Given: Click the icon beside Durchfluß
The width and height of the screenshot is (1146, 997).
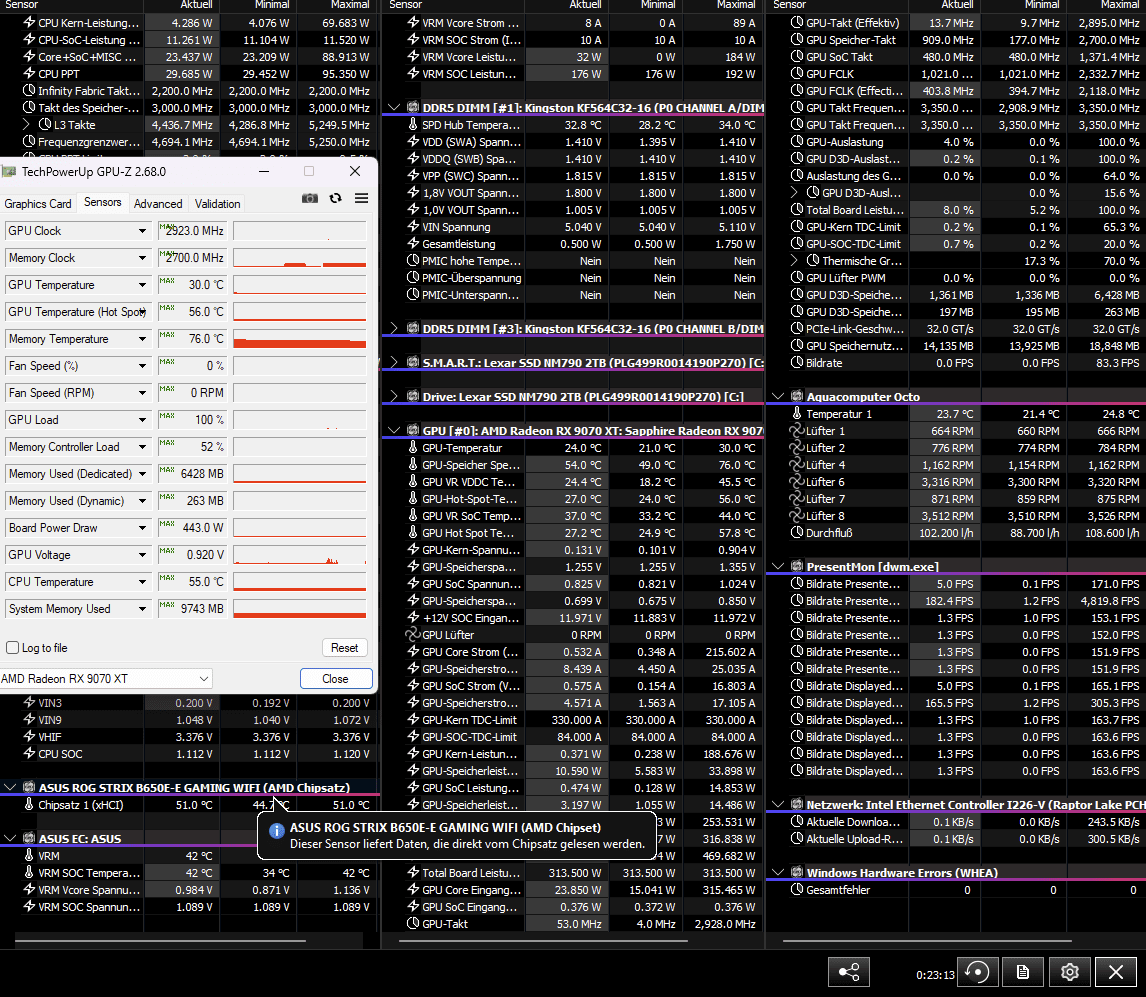Looking at the screenshot, I should tap(797, 532).
